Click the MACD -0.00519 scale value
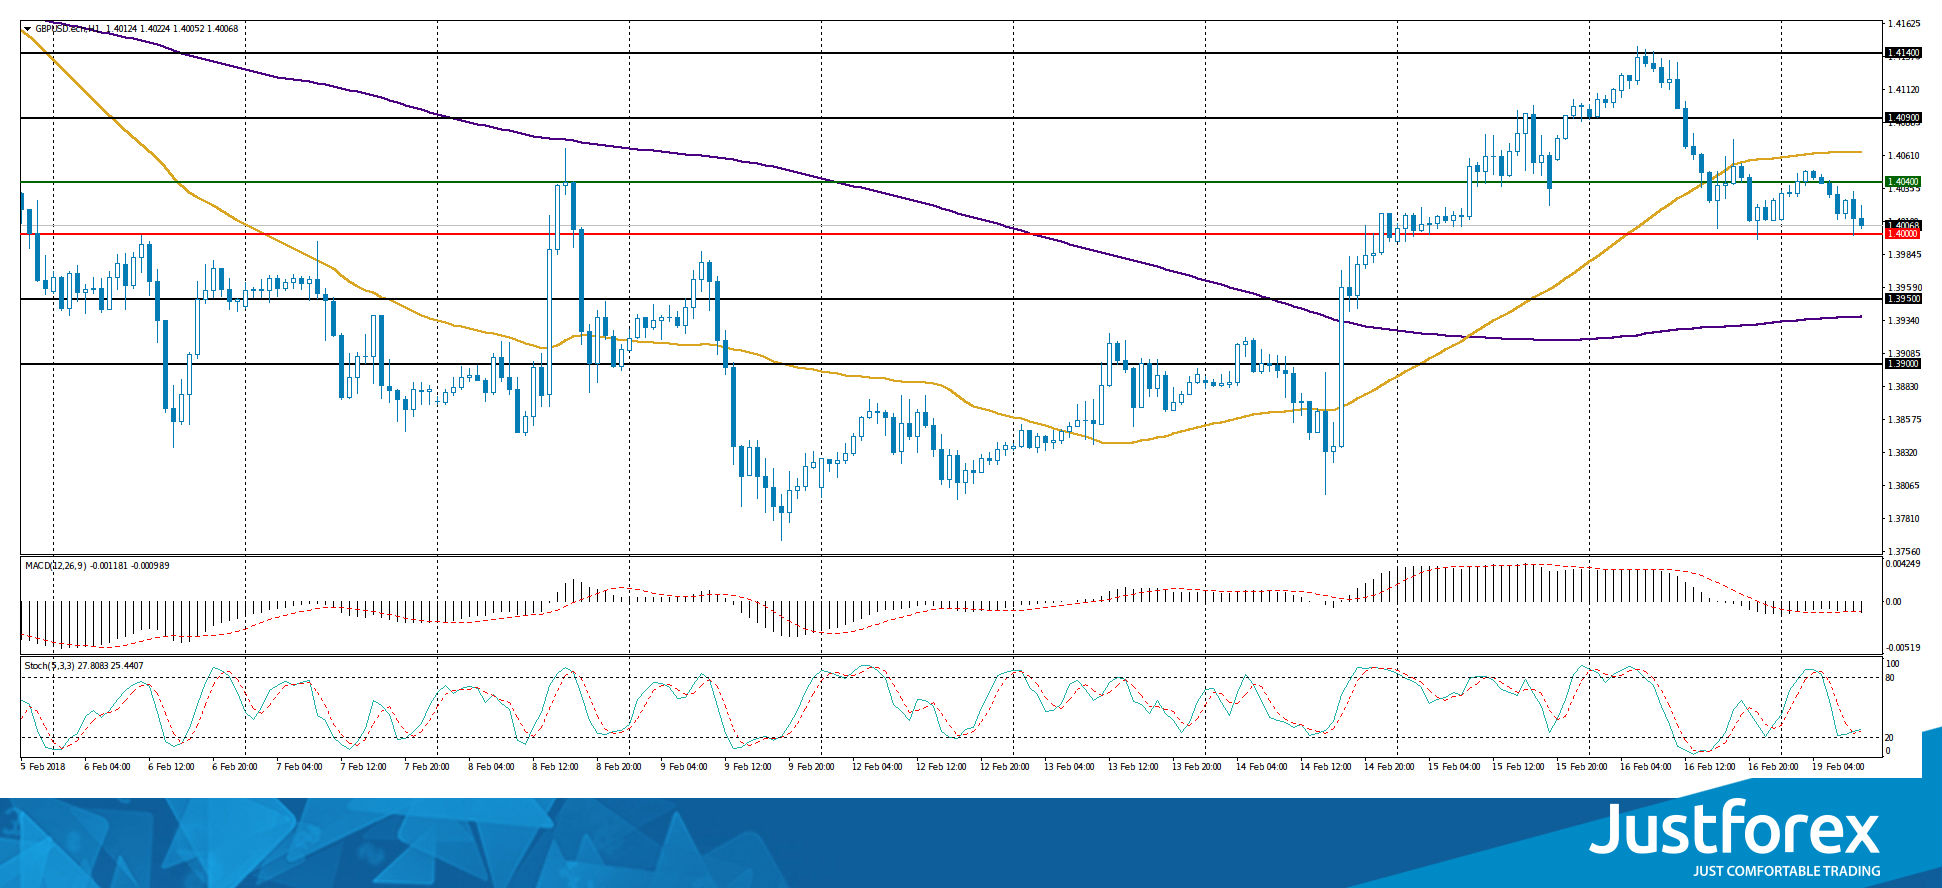 1903,648
